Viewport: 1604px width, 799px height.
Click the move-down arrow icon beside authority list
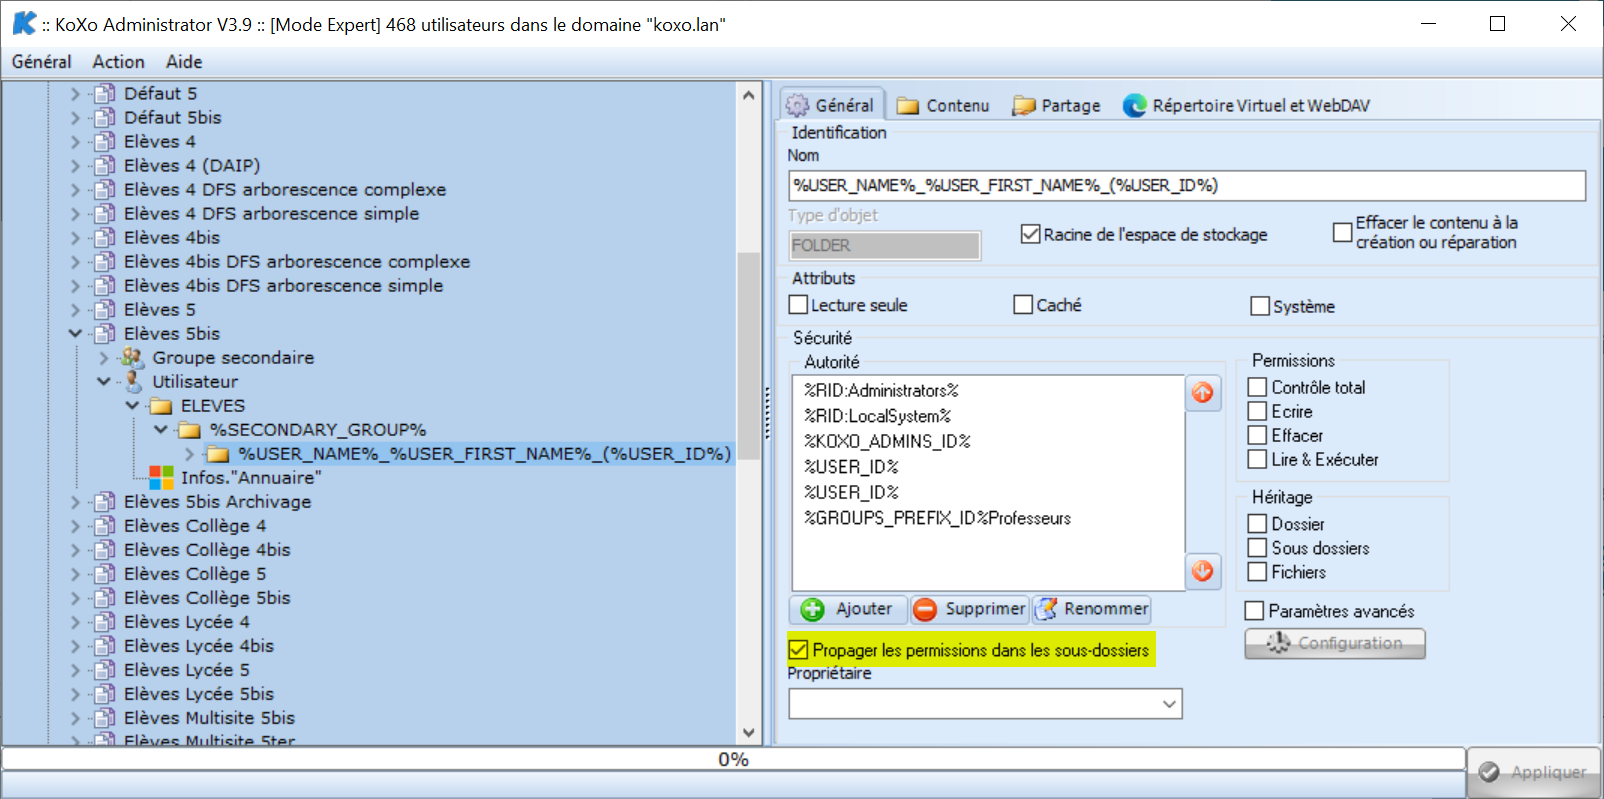(1202, 570)
